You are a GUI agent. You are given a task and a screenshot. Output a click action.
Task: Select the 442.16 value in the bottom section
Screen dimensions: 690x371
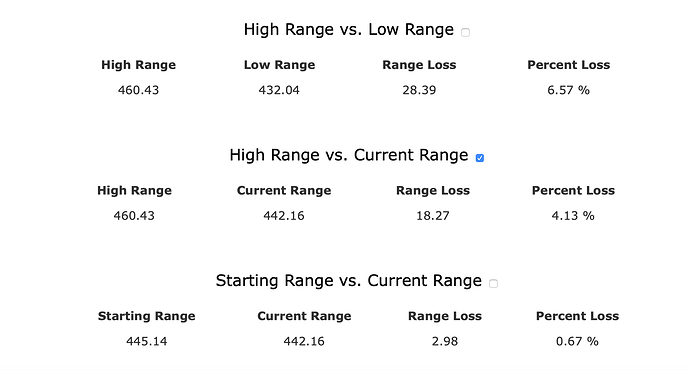point(304,342)
